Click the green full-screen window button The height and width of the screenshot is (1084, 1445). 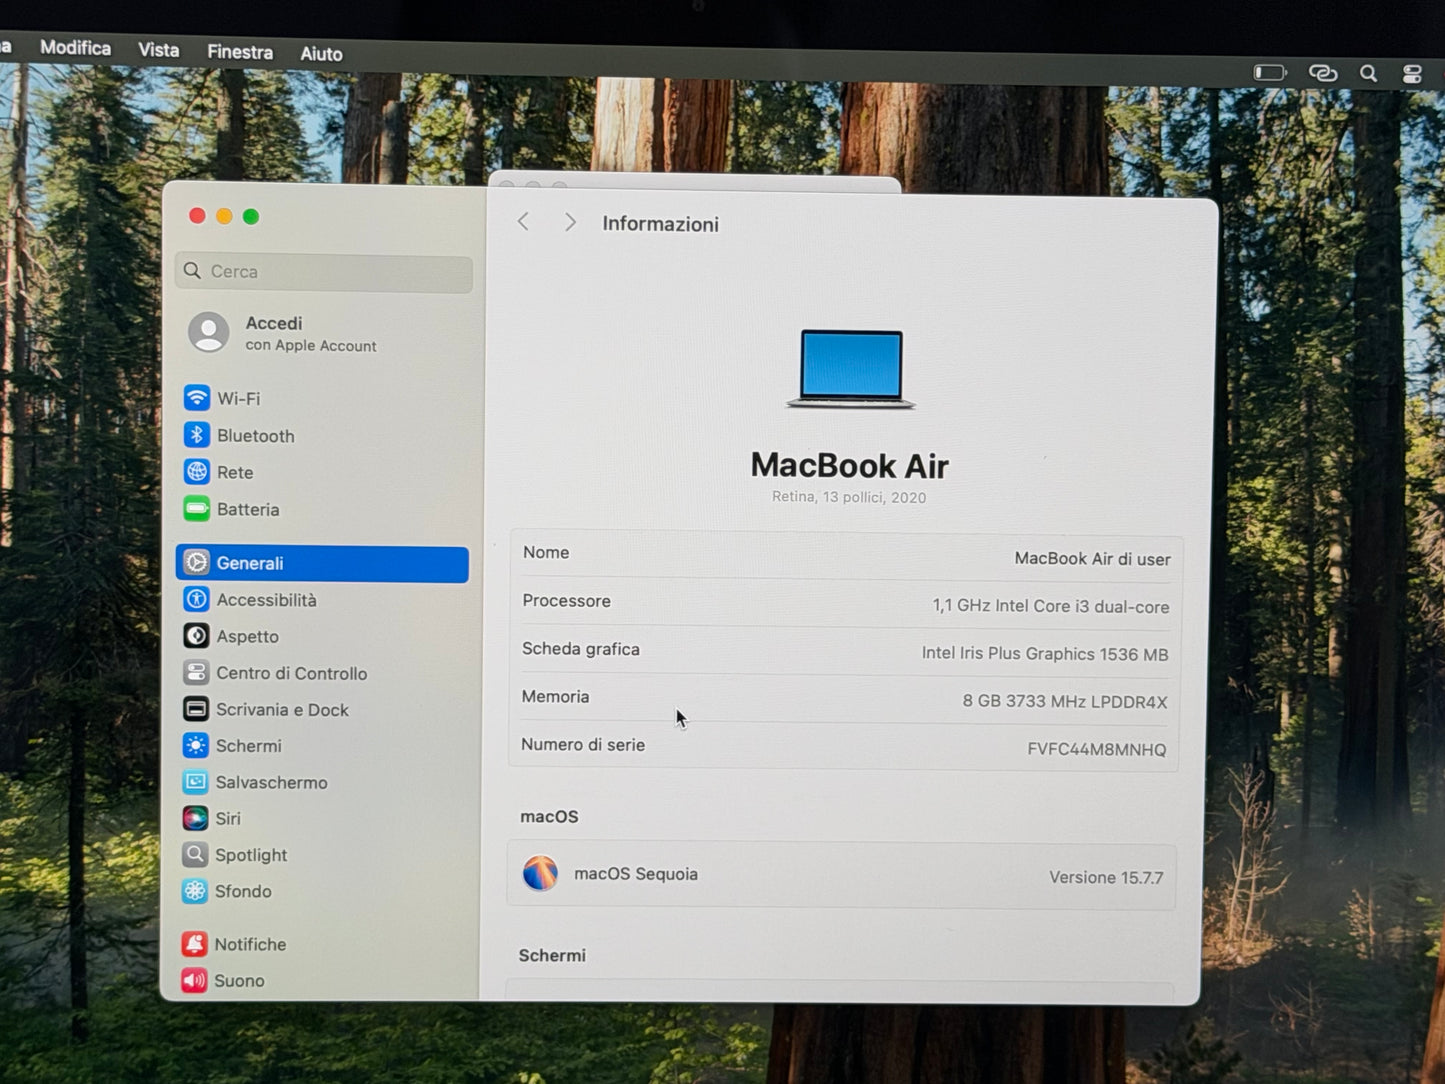coord(251,216)
